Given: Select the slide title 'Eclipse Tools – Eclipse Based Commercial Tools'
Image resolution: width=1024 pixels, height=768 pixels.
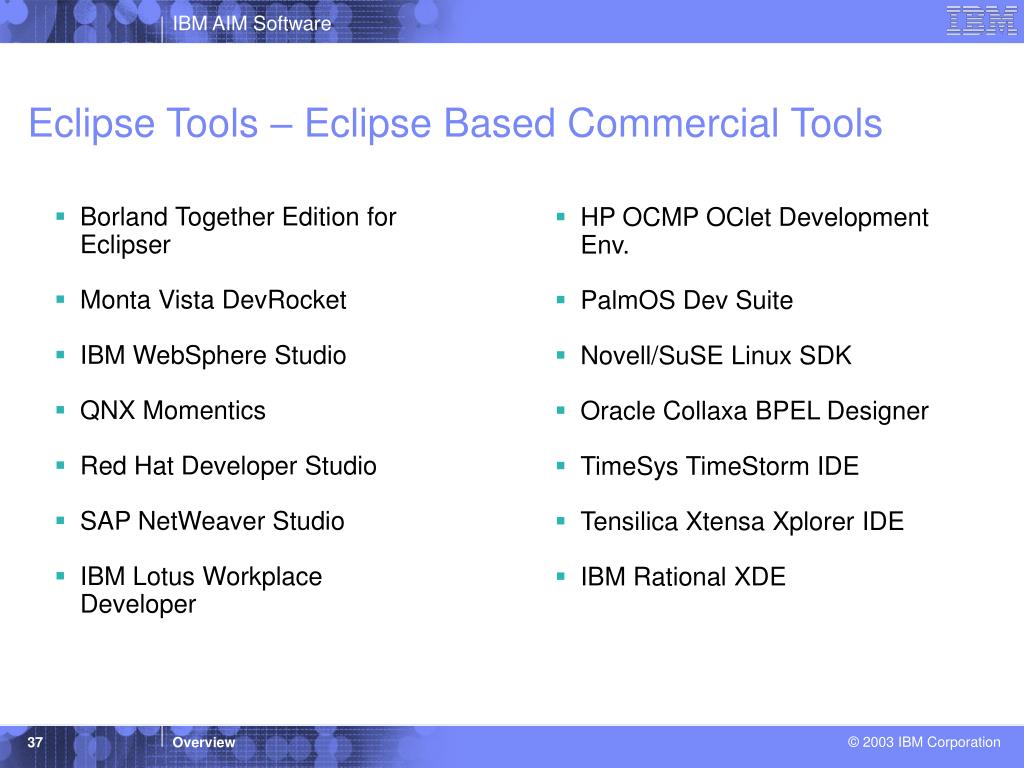Looking at the screenshot, I should tap(455, 123).
